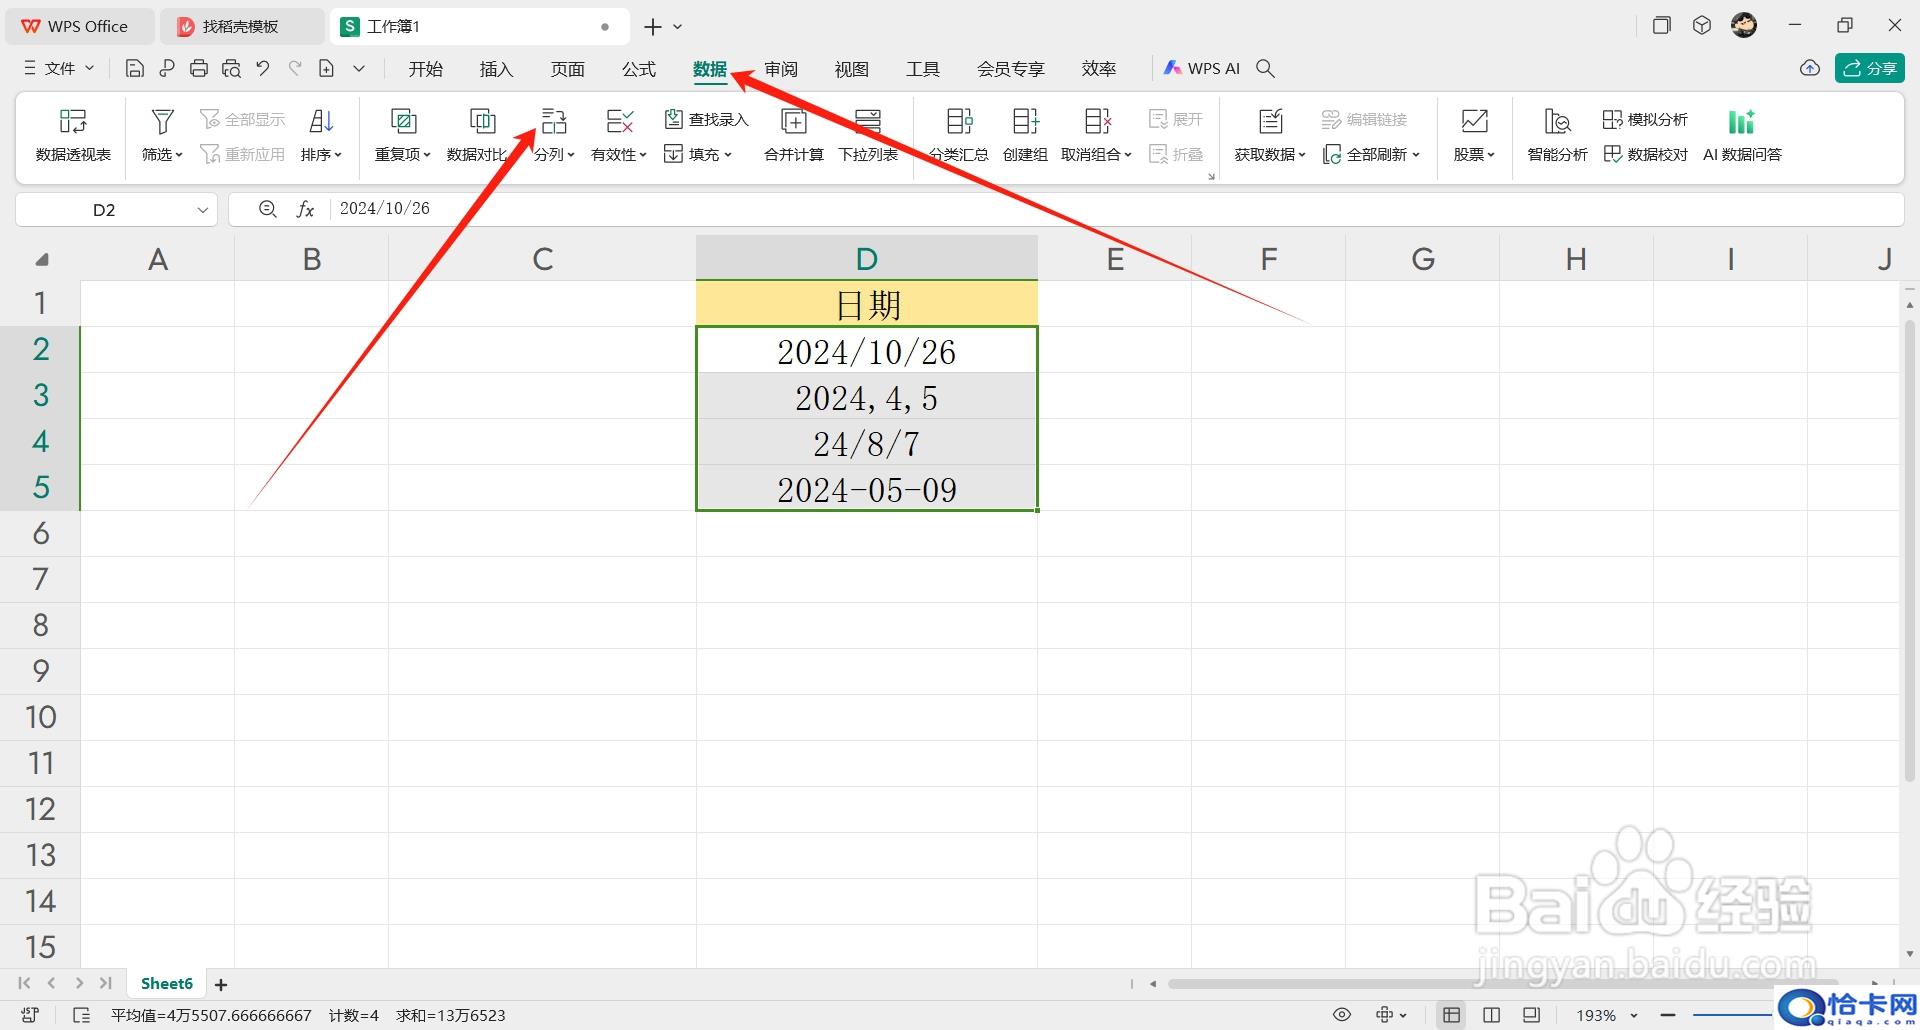1920x1030 pixels.
Task: Click the 有效性 validation icon
Action: [x=619, y=121]
